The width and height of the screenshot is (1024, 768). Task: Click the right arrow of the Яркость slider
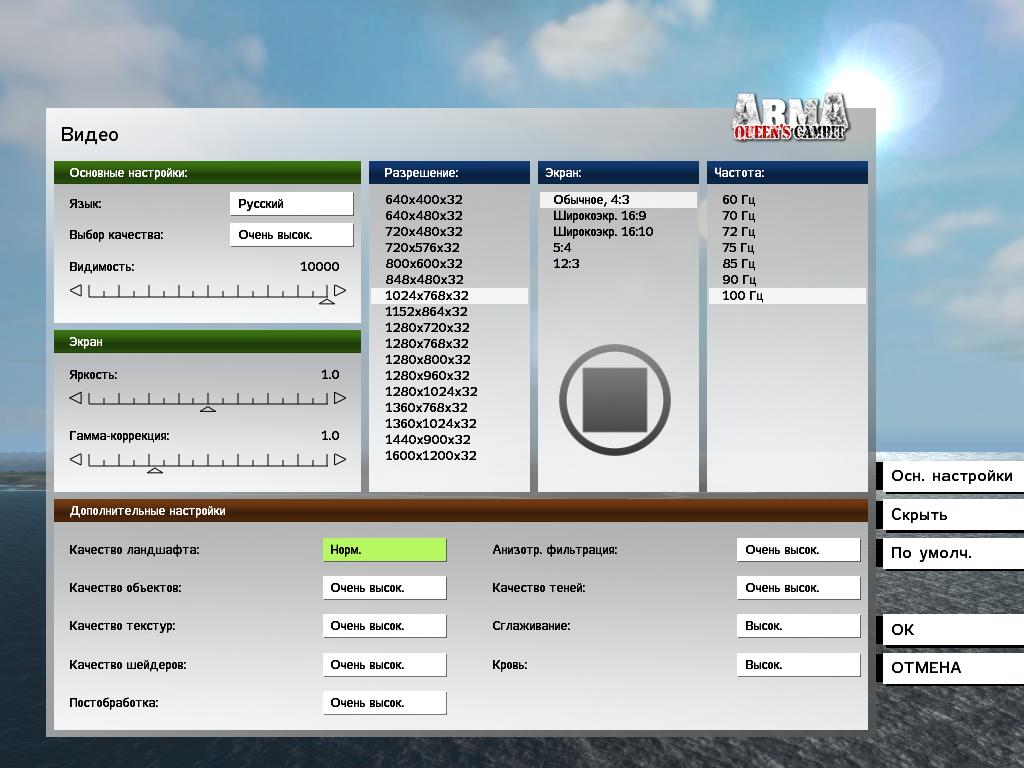click(x=340, y=398)
